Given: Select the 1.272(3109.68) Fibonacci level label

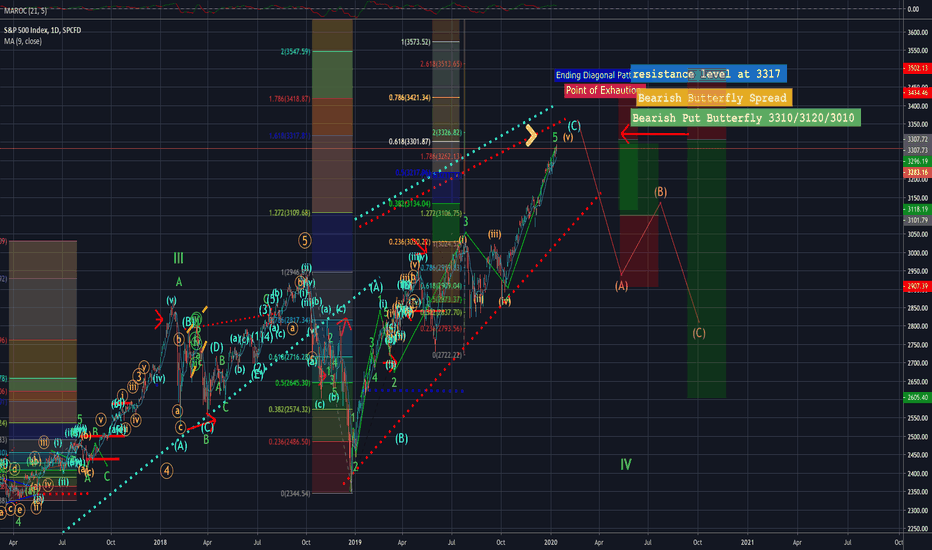Looking at the screenshot, I should tap(289, 213).
